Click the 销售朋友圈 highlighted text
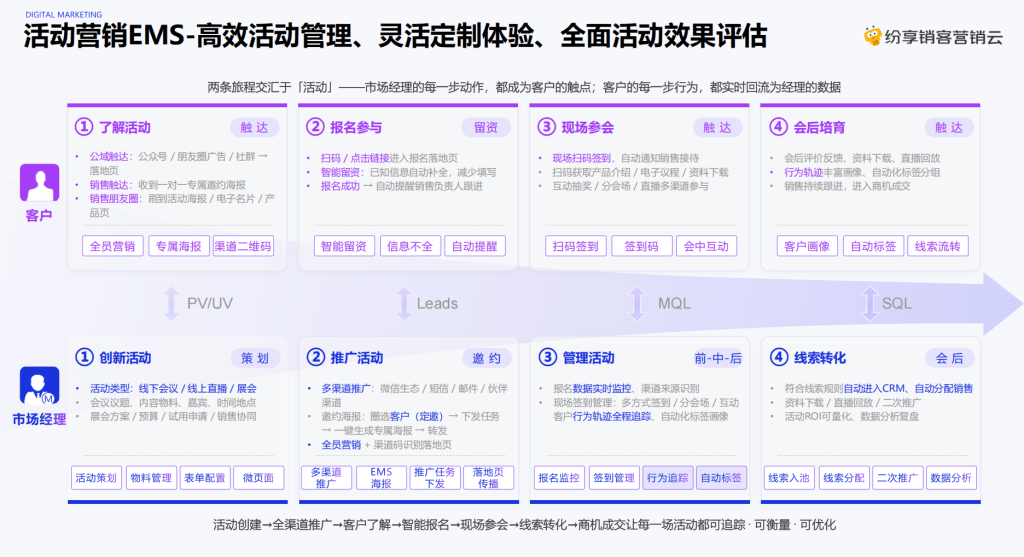The width and height of the screenshot is (1024, 557). 114,199
